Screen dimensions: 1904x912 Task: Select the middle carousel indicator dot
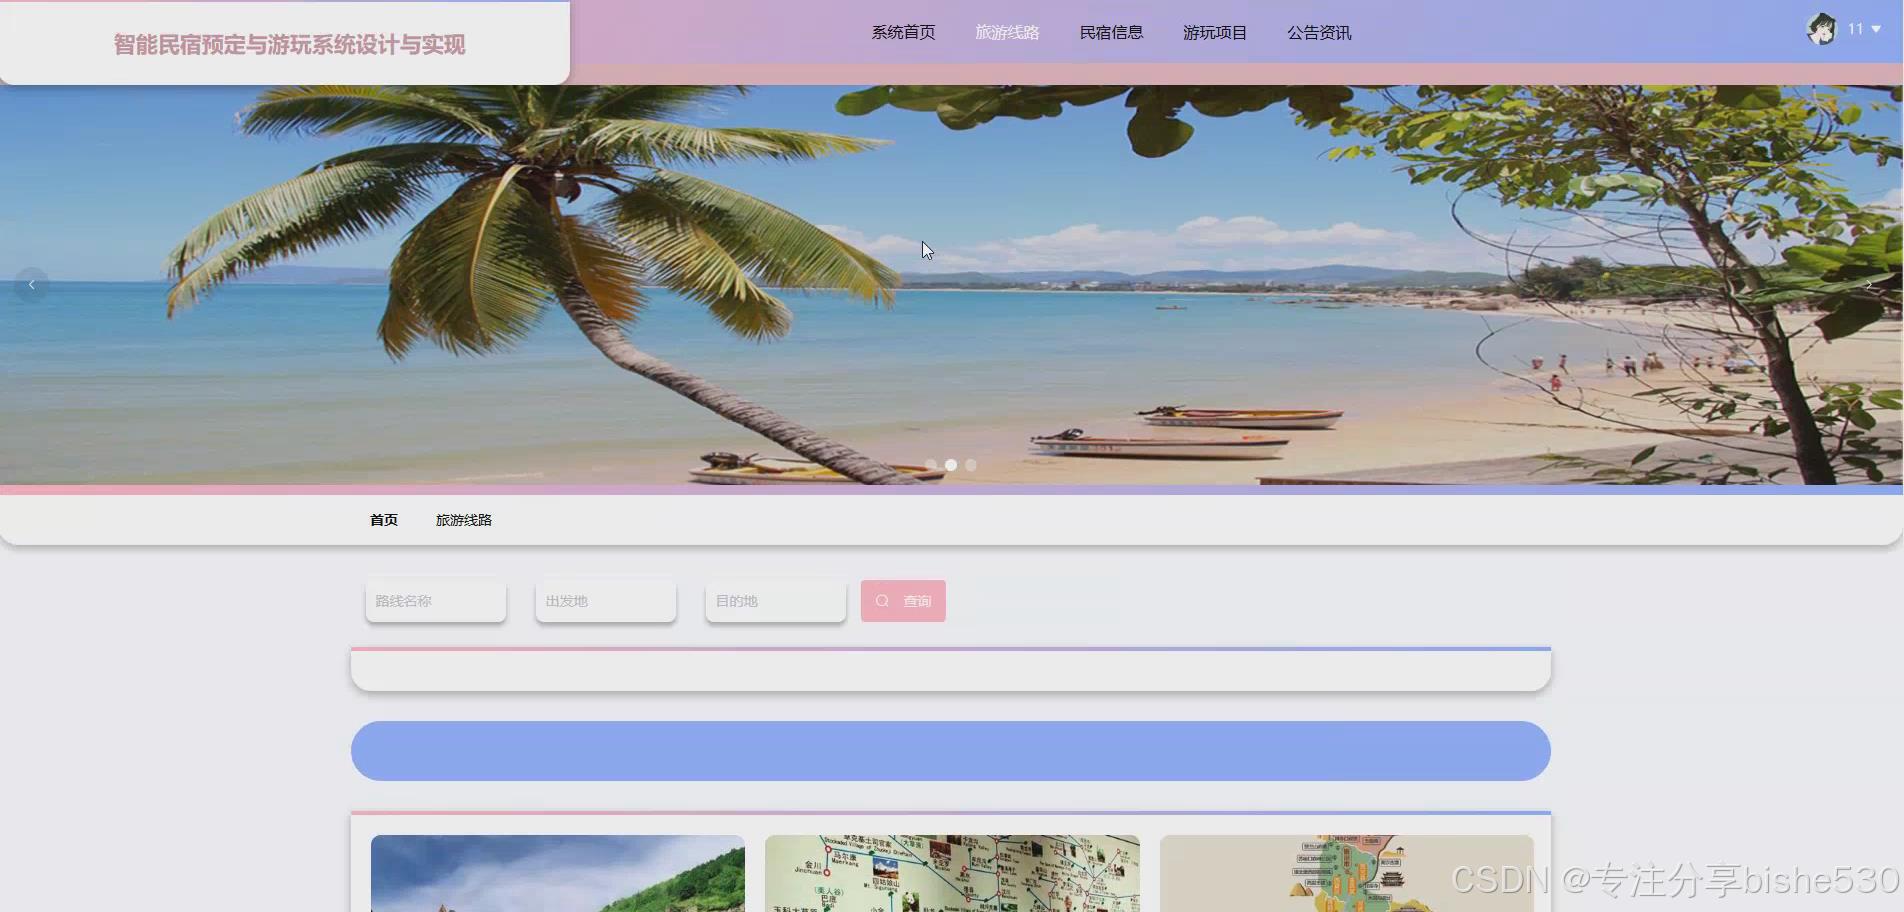coord(951,465)
